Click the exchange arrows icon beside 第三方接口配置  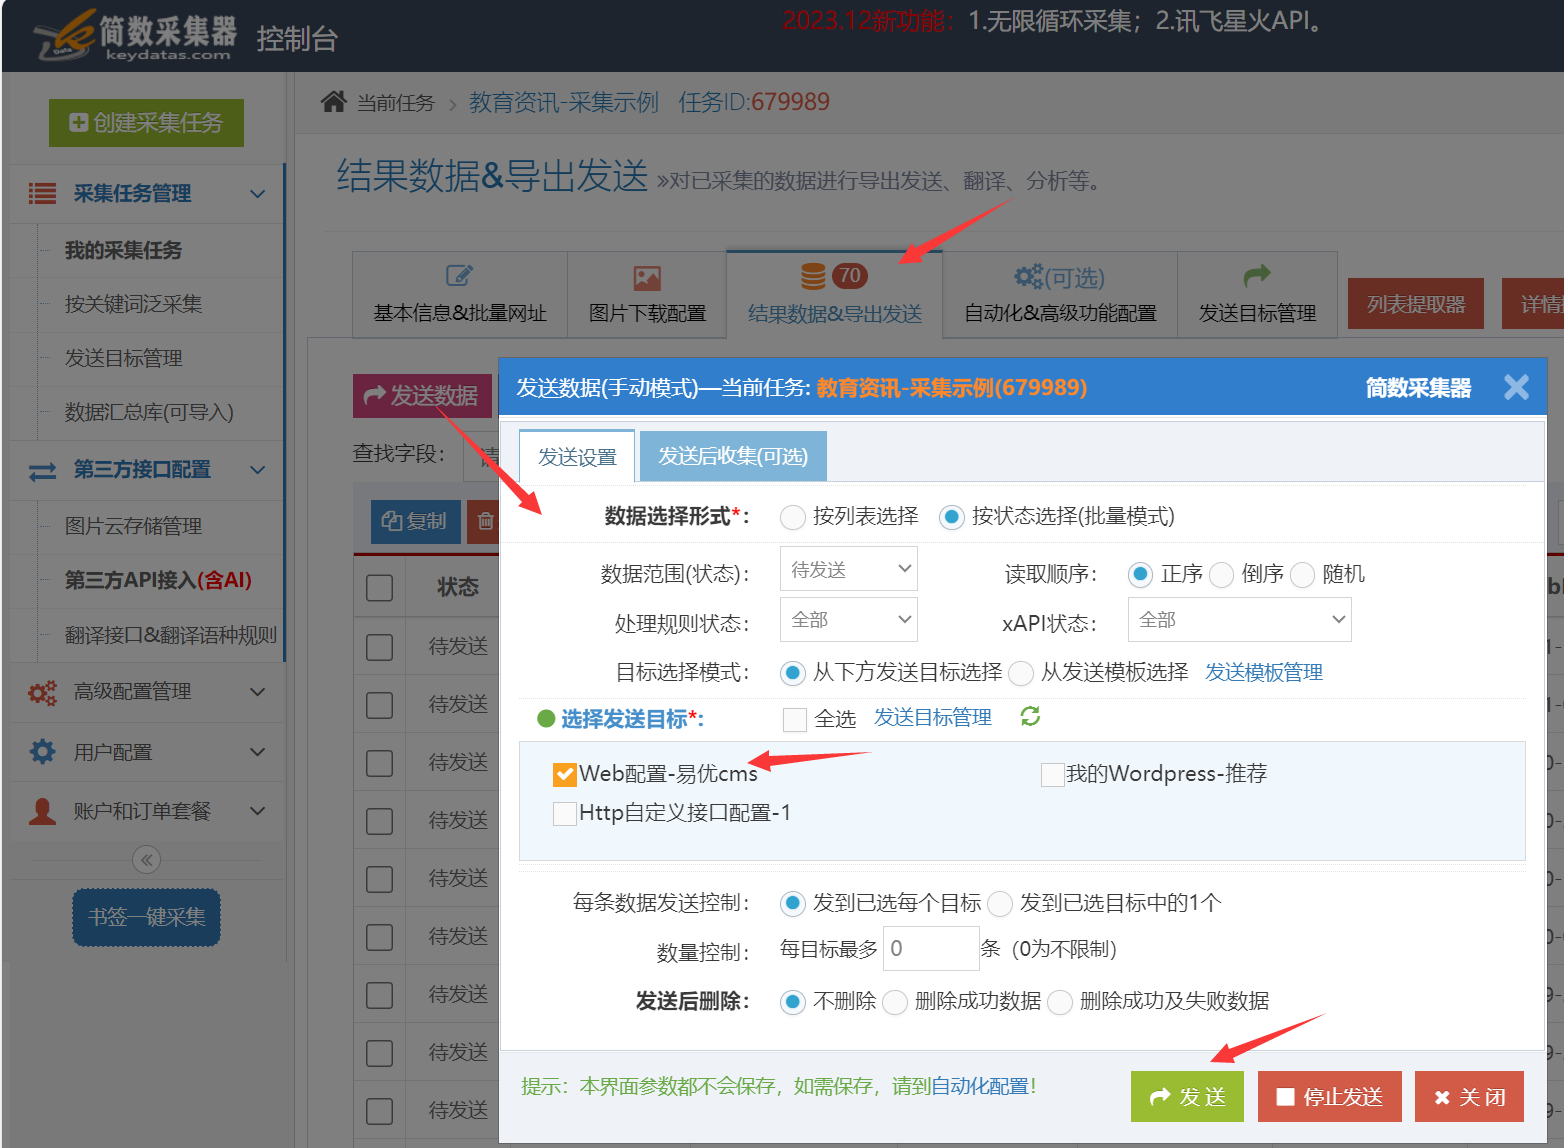[42, 471]
